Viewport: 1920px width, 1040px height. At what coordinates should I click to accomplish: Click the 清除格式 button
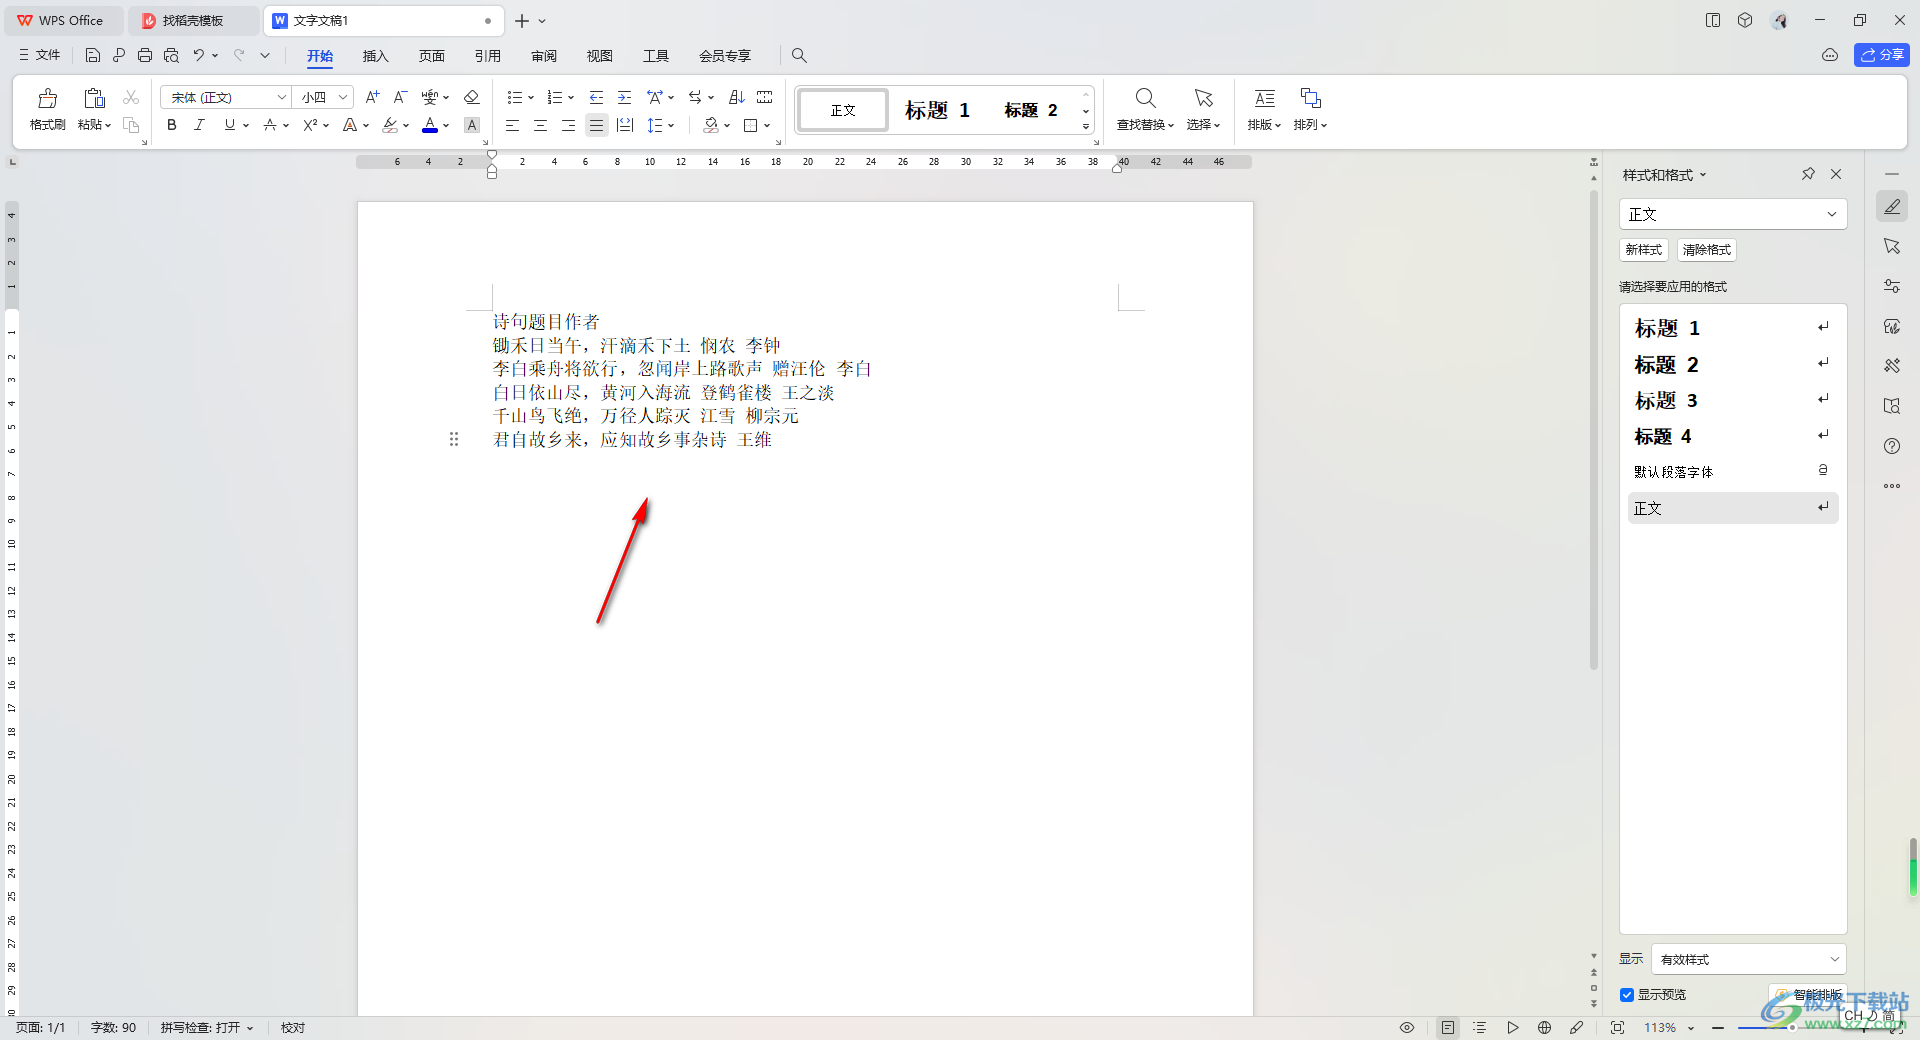point(1706,250)
